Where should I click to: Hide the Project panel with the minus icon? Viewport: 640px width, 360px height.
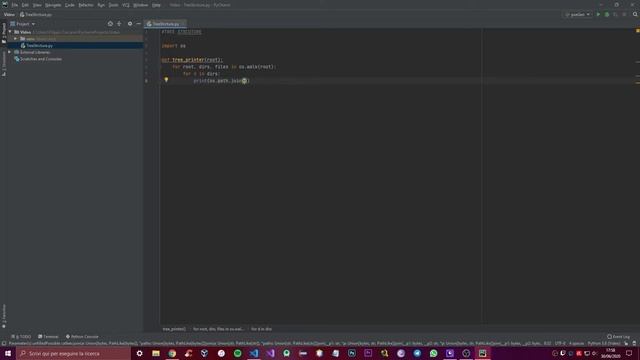coord(138,24)
